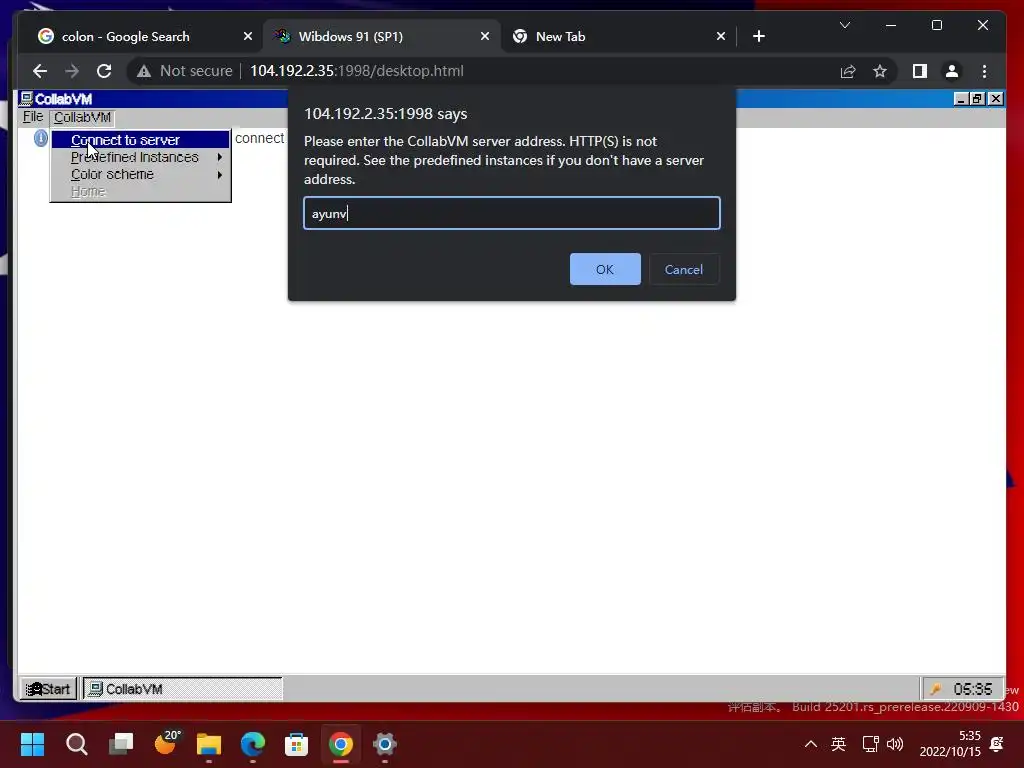
Task: Reload the current page
Action: click(104, 71)
